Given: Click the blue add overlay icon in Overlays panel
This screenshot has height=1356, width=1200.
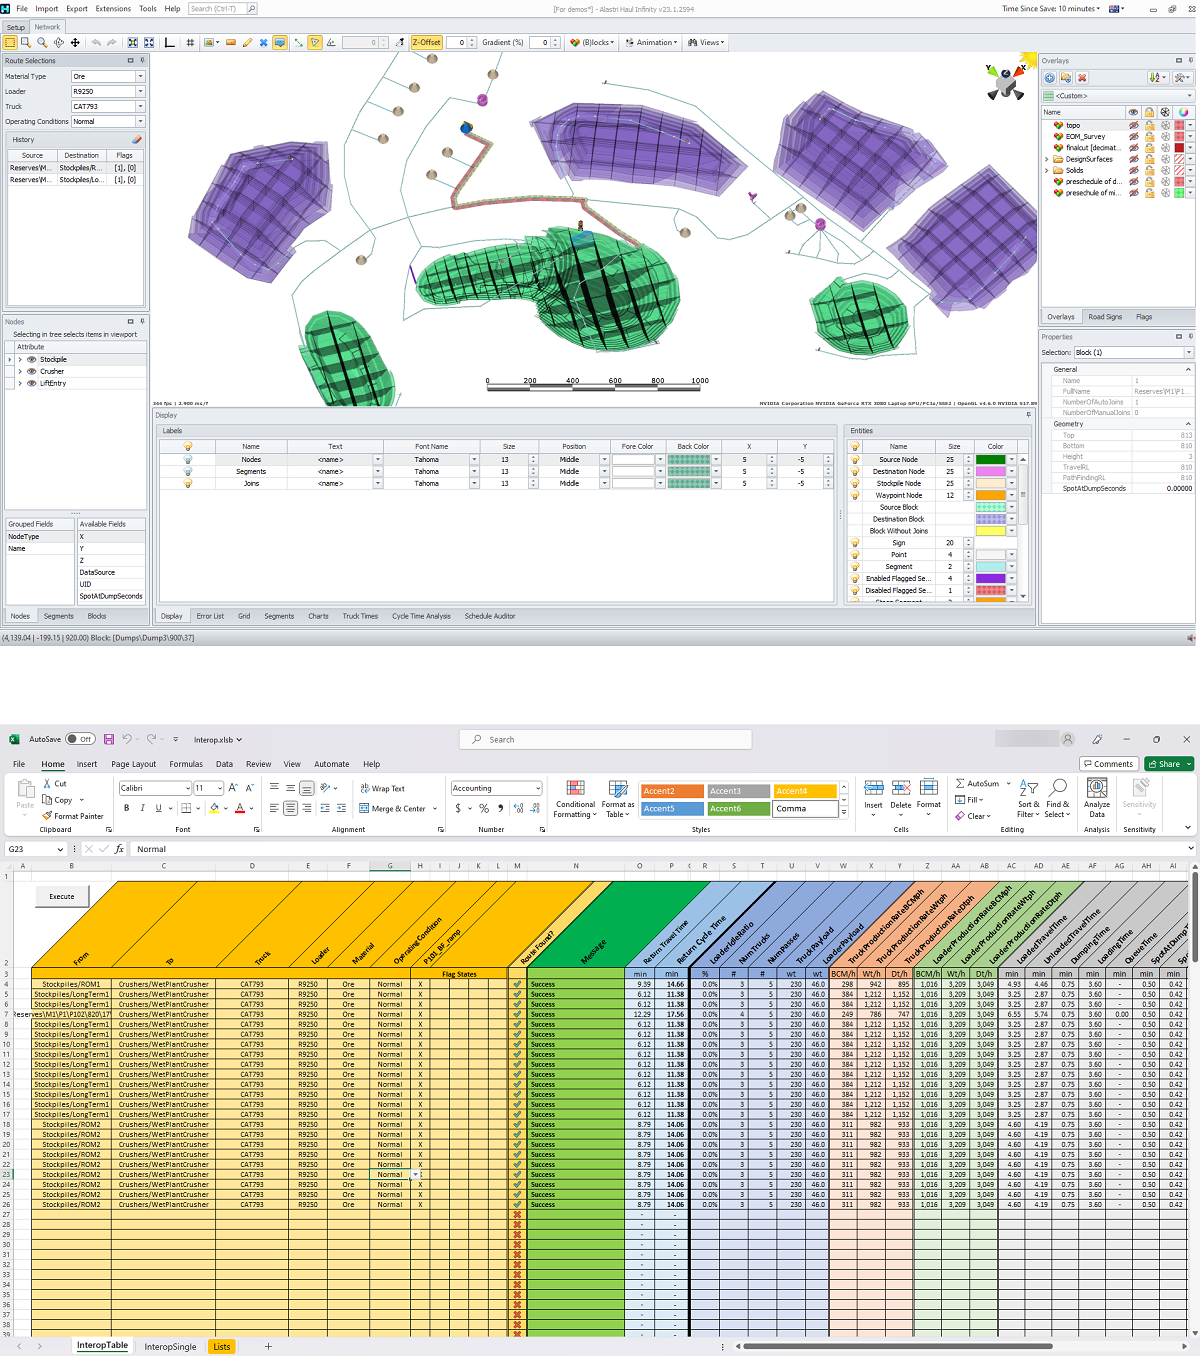Looking at the screenshot, I should (1050, 78).
